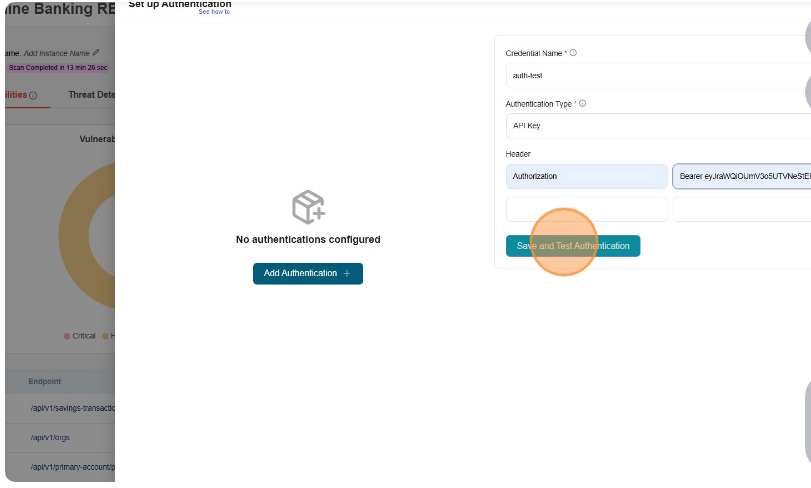Open the See how to link
811x488 pixels.
point(214,12)
